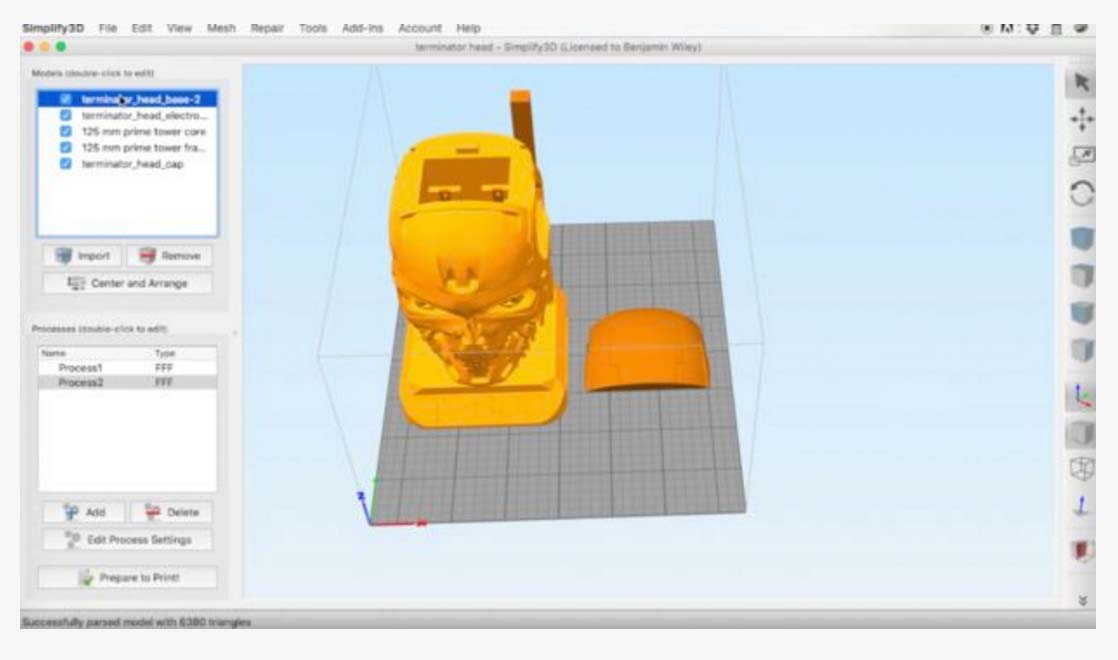Viewport: 1118px width, 660px height.
Task: Open the Edit menu
Action: 141,29
